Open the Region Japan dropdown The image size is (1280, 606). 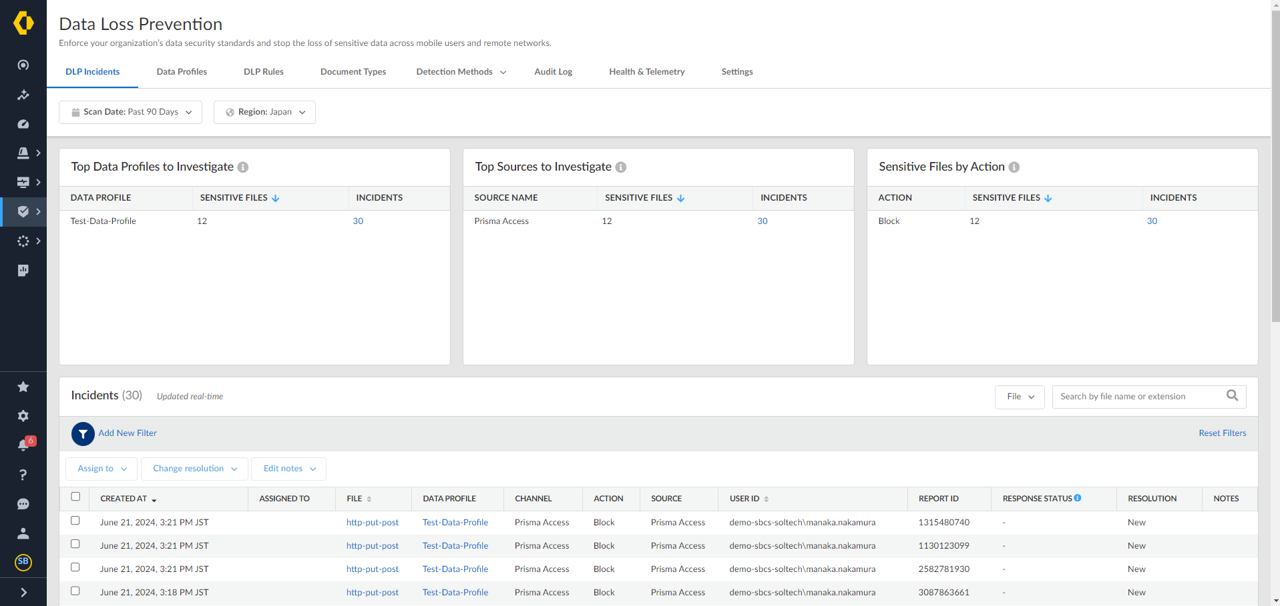[264, 112]
